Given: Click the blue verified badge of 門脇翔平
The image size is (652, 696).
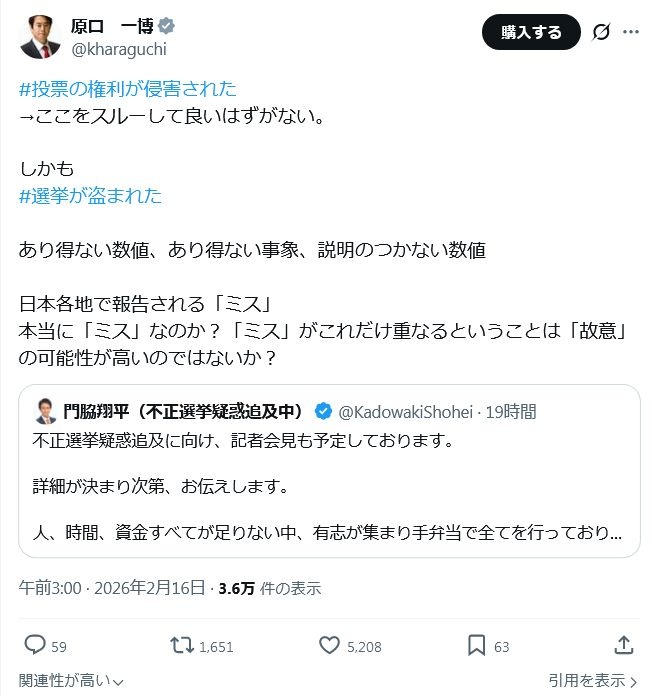Looking at the screenshot, I should click(x=323, y=411).
